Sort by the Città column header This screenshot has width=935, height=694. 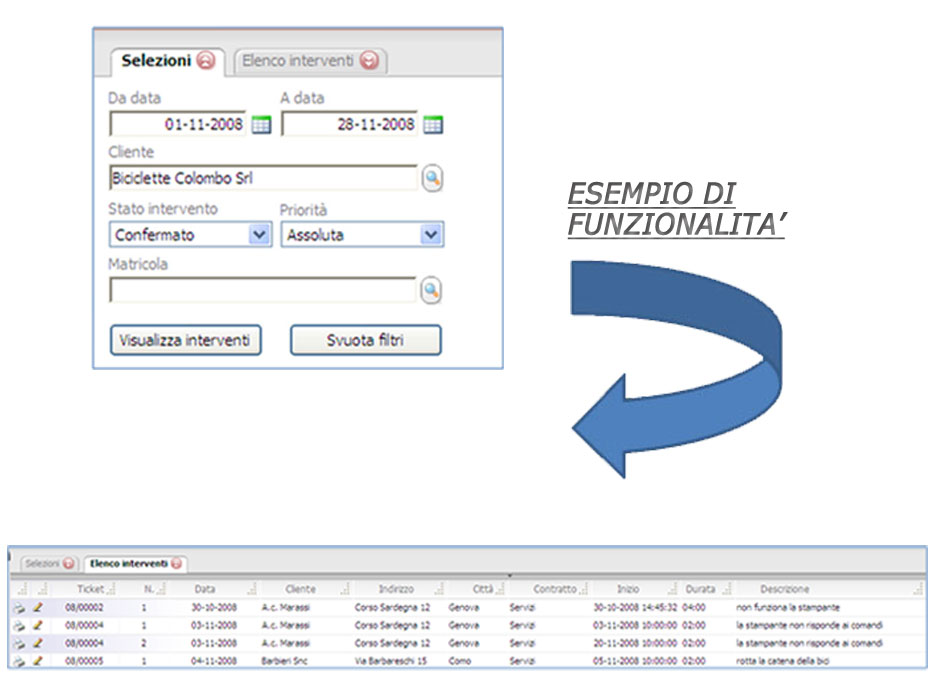[x=482, y=589]
